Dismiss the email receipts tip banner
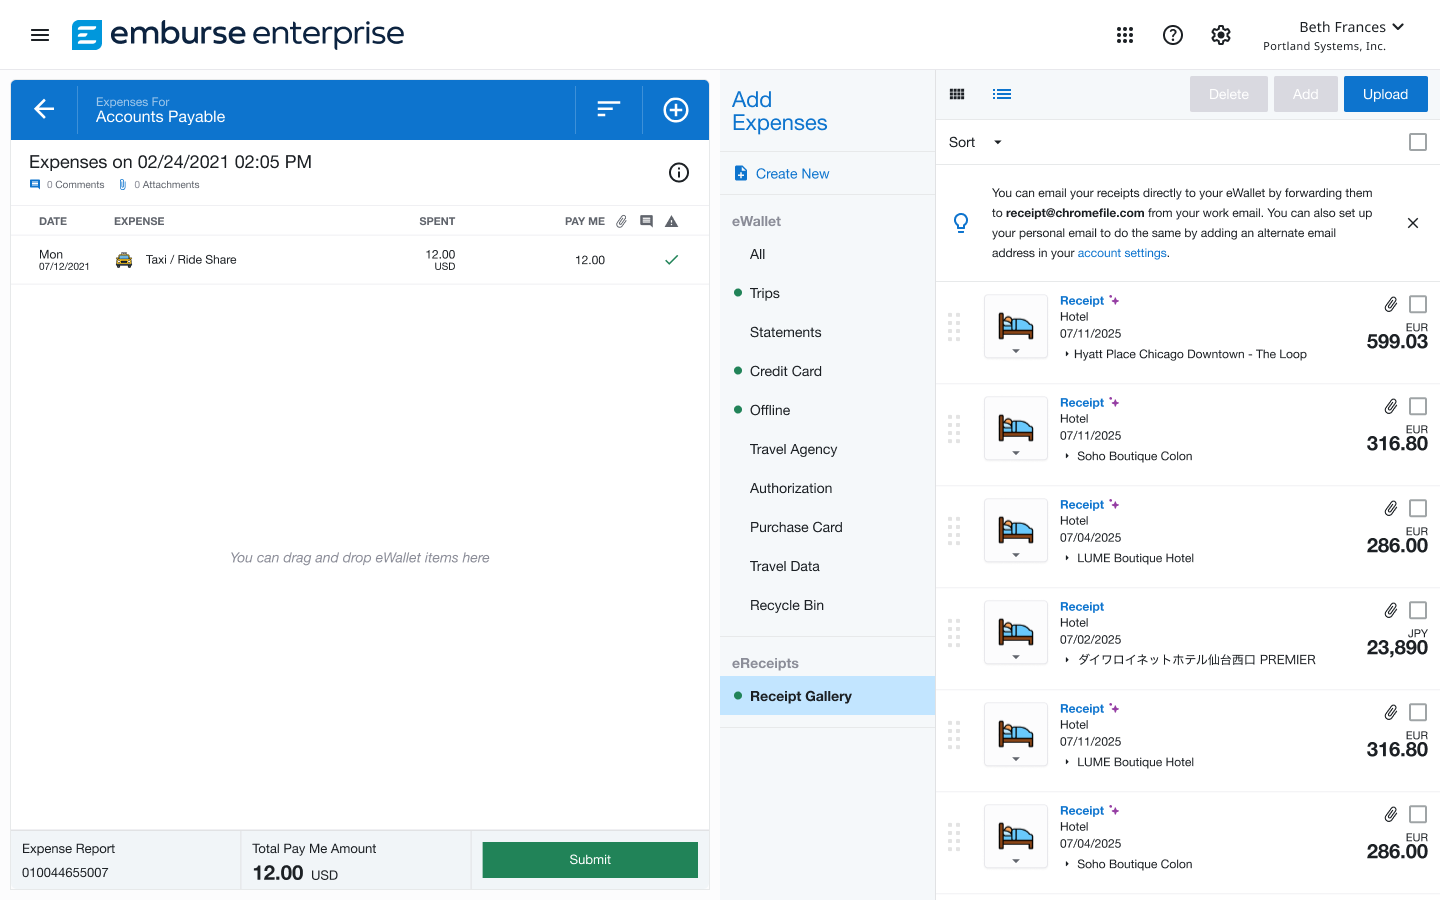The width and height of the screenshot is (1440, 900). [1413, 223]
